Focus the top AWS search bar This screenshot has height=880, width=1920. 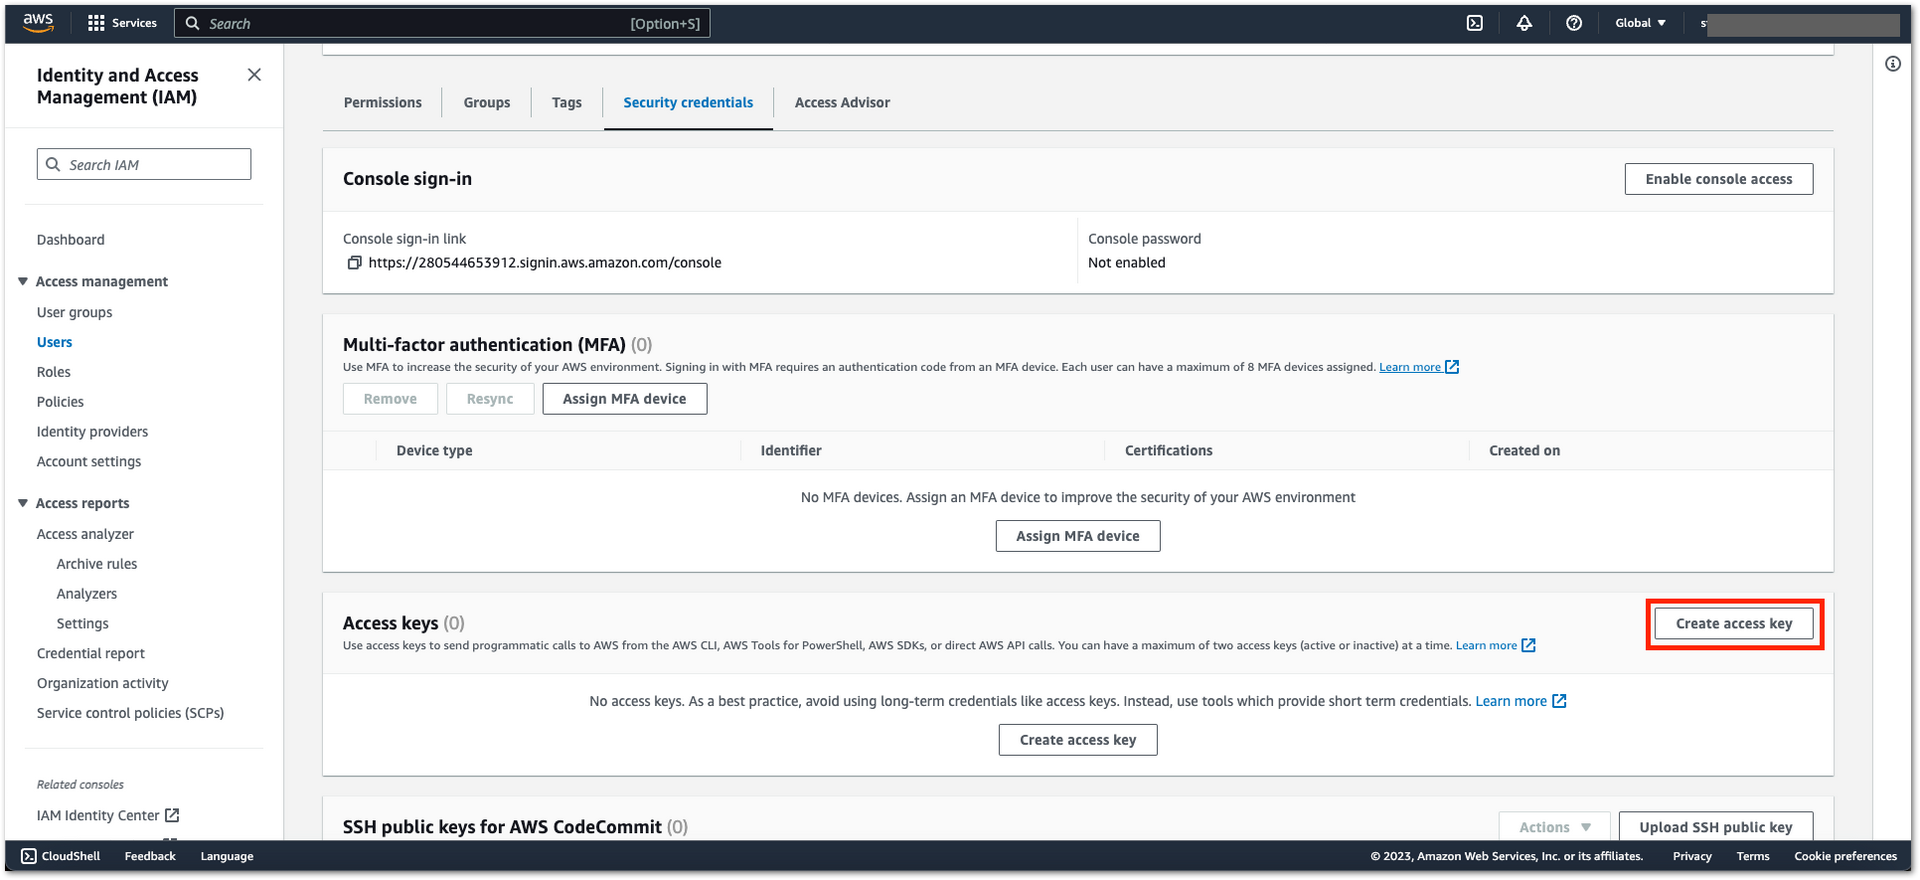(x=442, y=23)
